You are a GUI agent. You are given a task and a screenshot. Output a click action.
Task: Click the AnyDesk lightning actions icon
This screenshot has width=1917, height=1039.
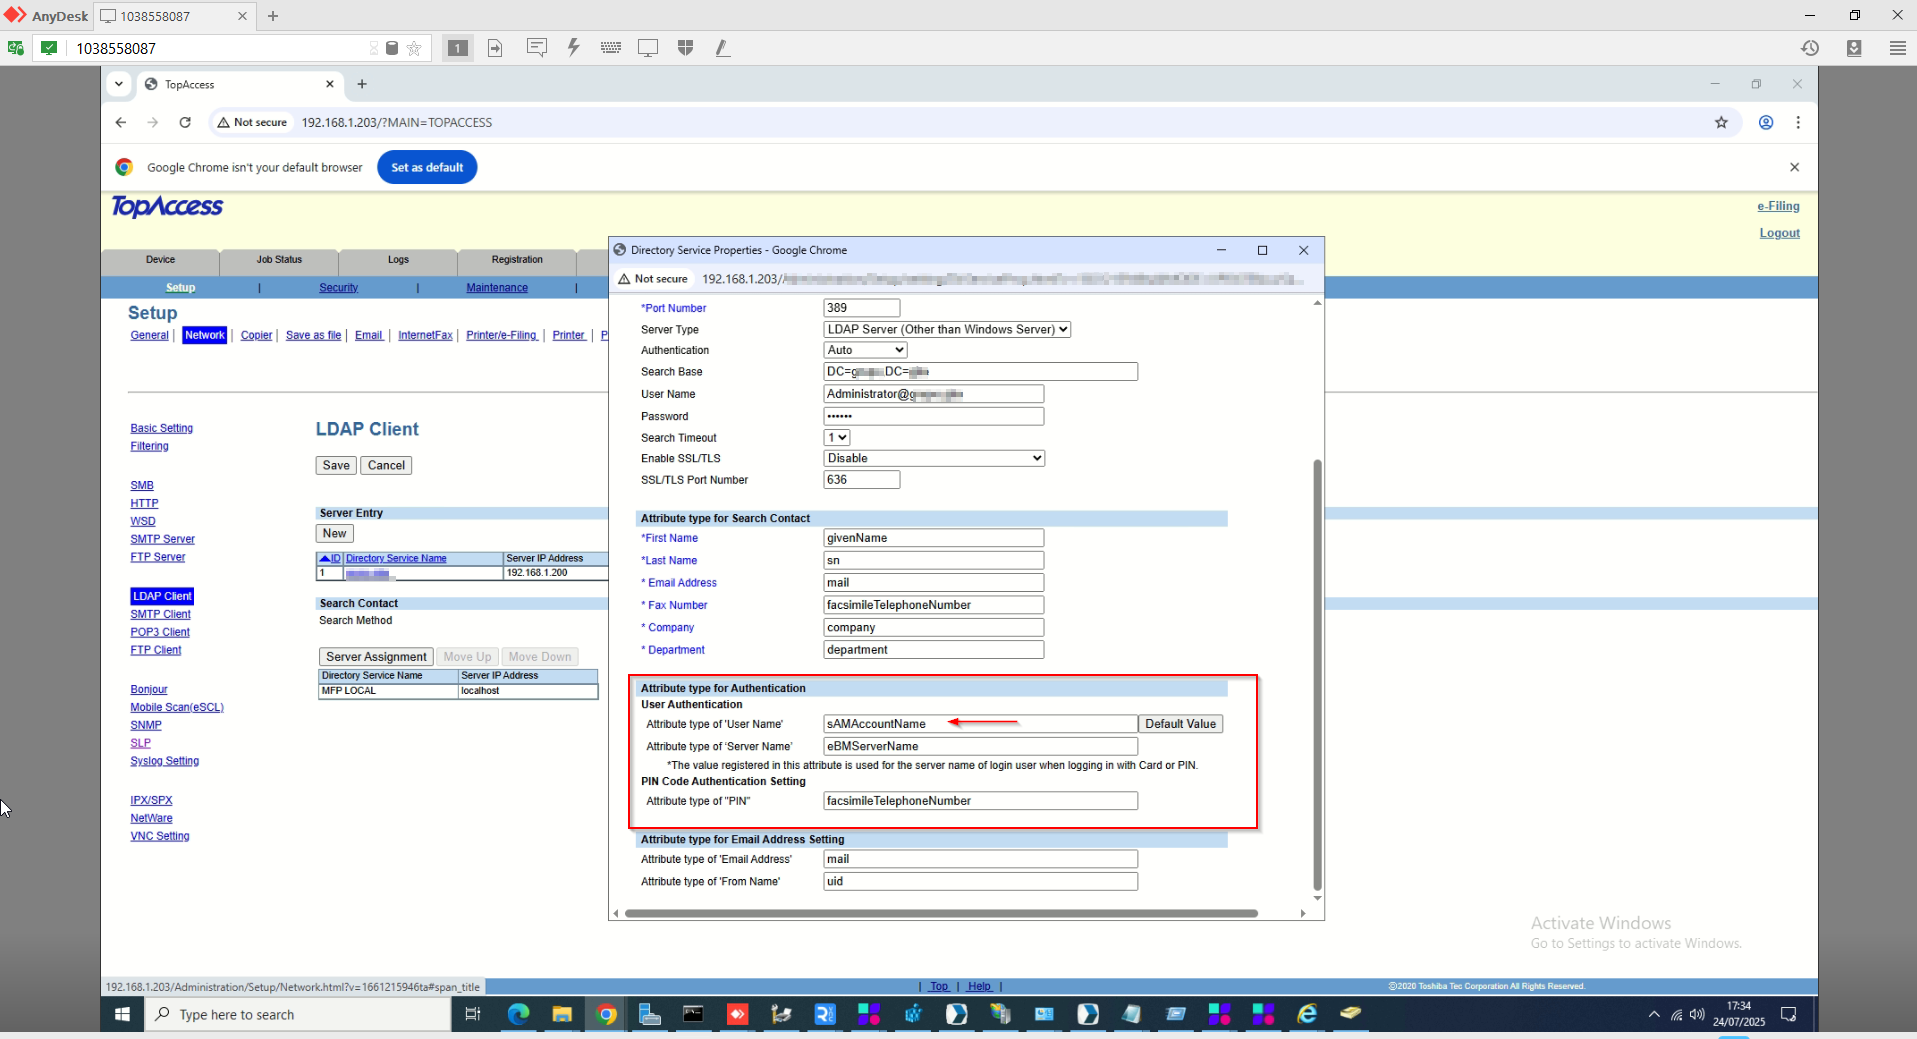(x=573, y=48)
